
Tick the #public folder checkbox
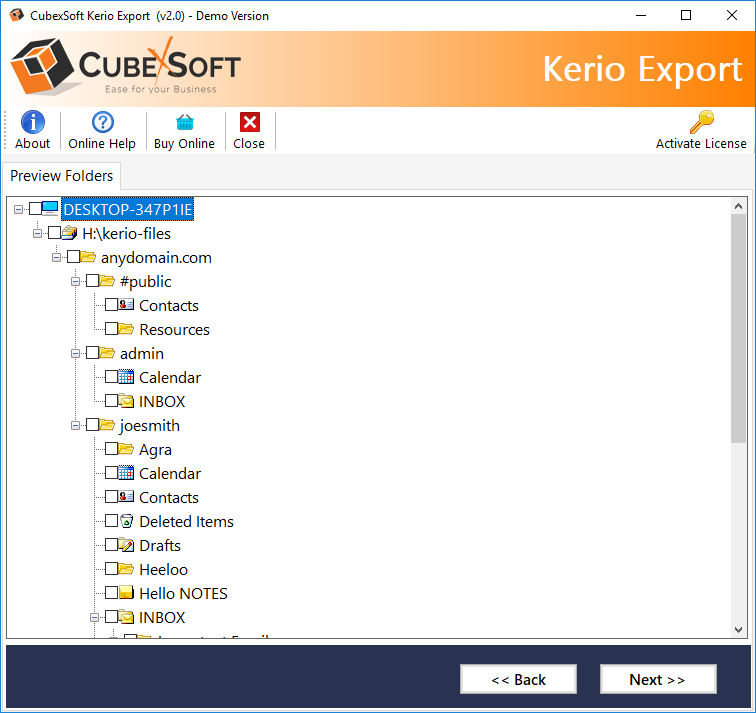click(x=92, y=281)
